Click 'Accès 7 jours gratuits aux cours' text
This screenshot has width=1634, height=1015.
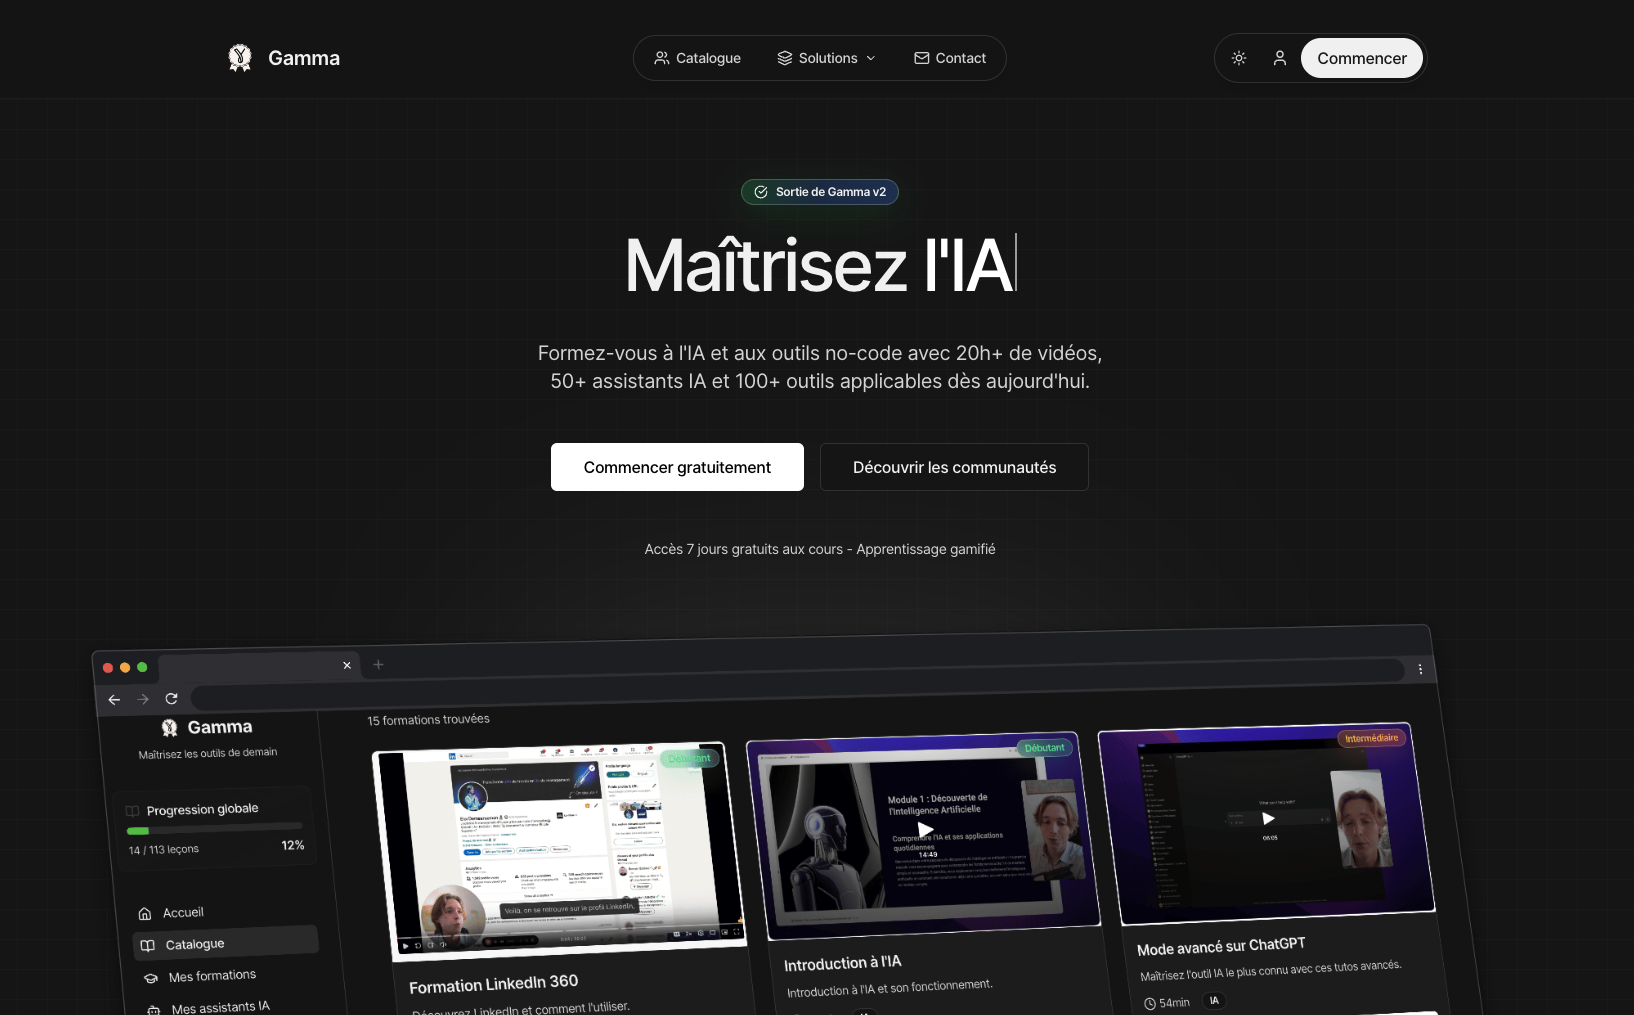pyautogui.click(x=744, y=549)
